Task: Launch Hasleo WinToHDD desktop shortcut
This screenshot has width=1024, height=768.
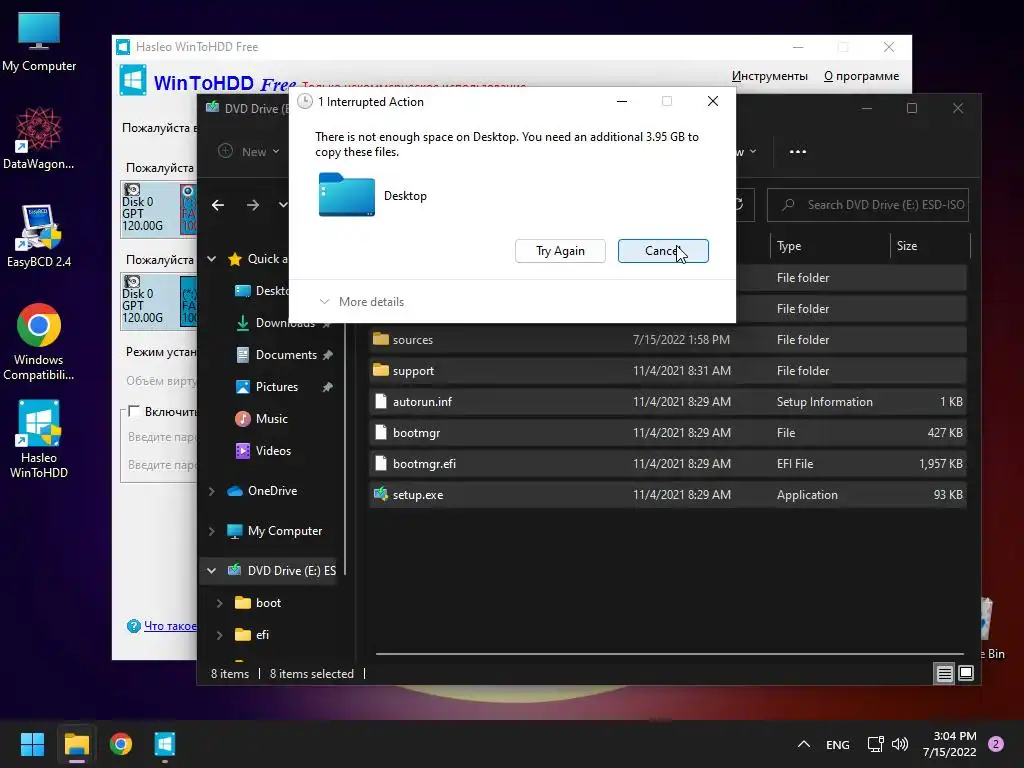Action: coord(39,439)
